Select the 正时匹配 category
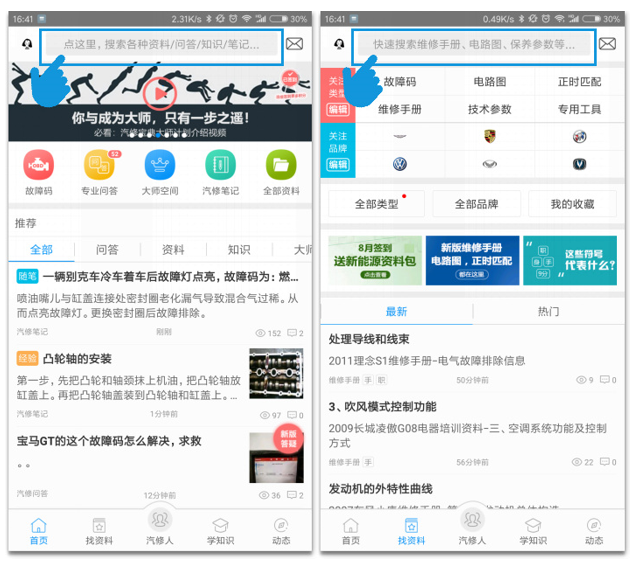633x564 pixels. click(579, 82)
